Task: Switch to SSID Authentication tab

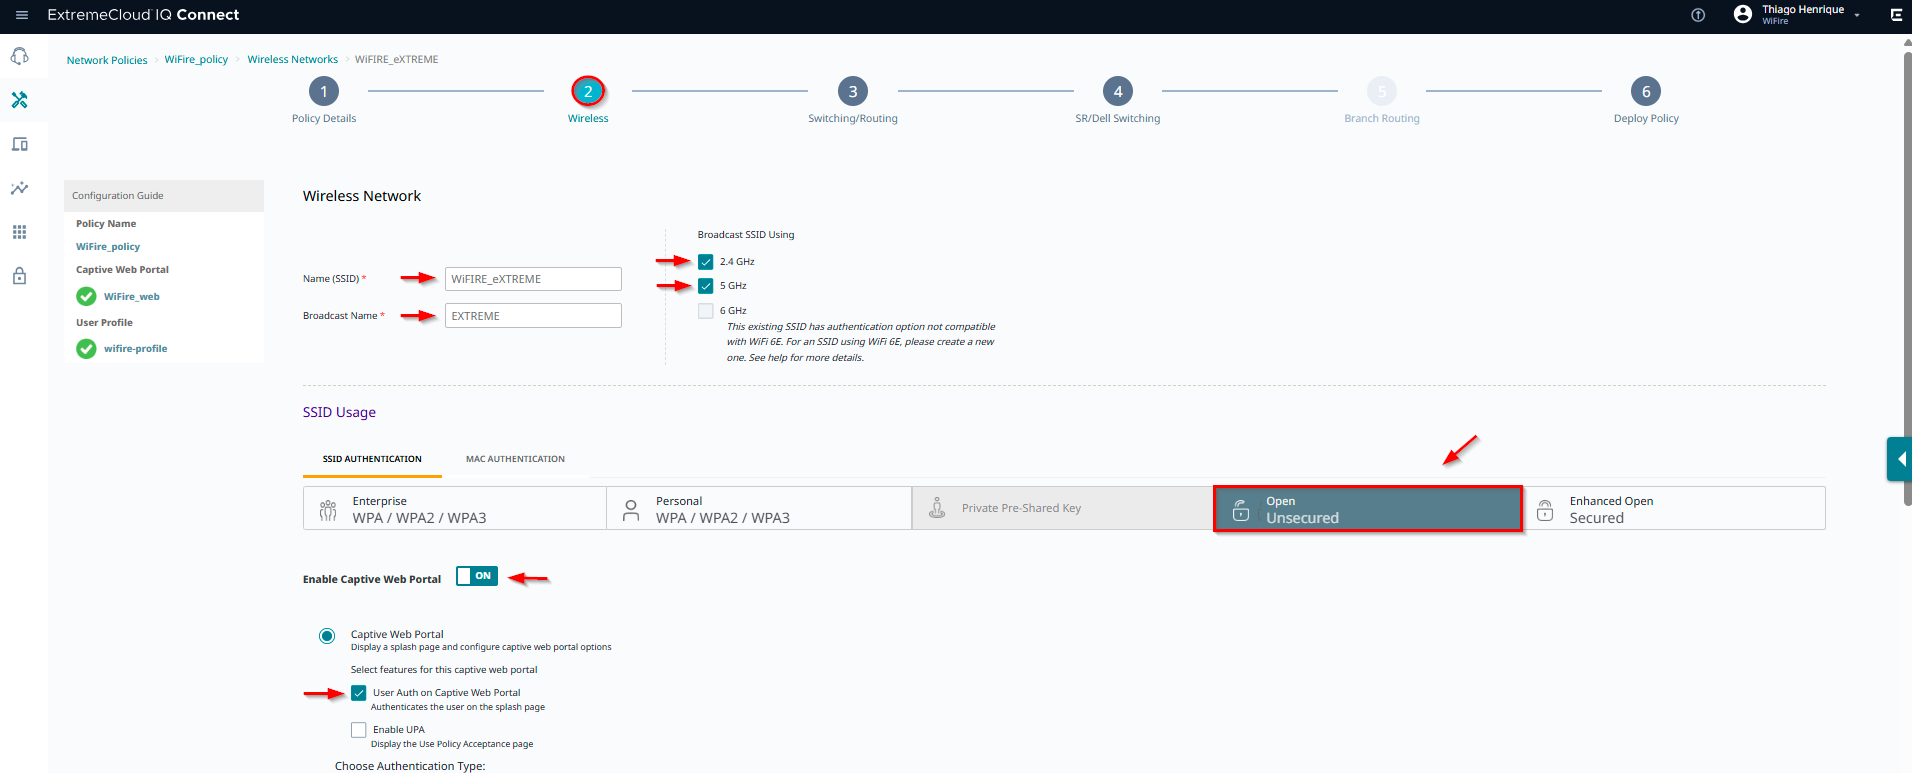Action: (372, 459)
